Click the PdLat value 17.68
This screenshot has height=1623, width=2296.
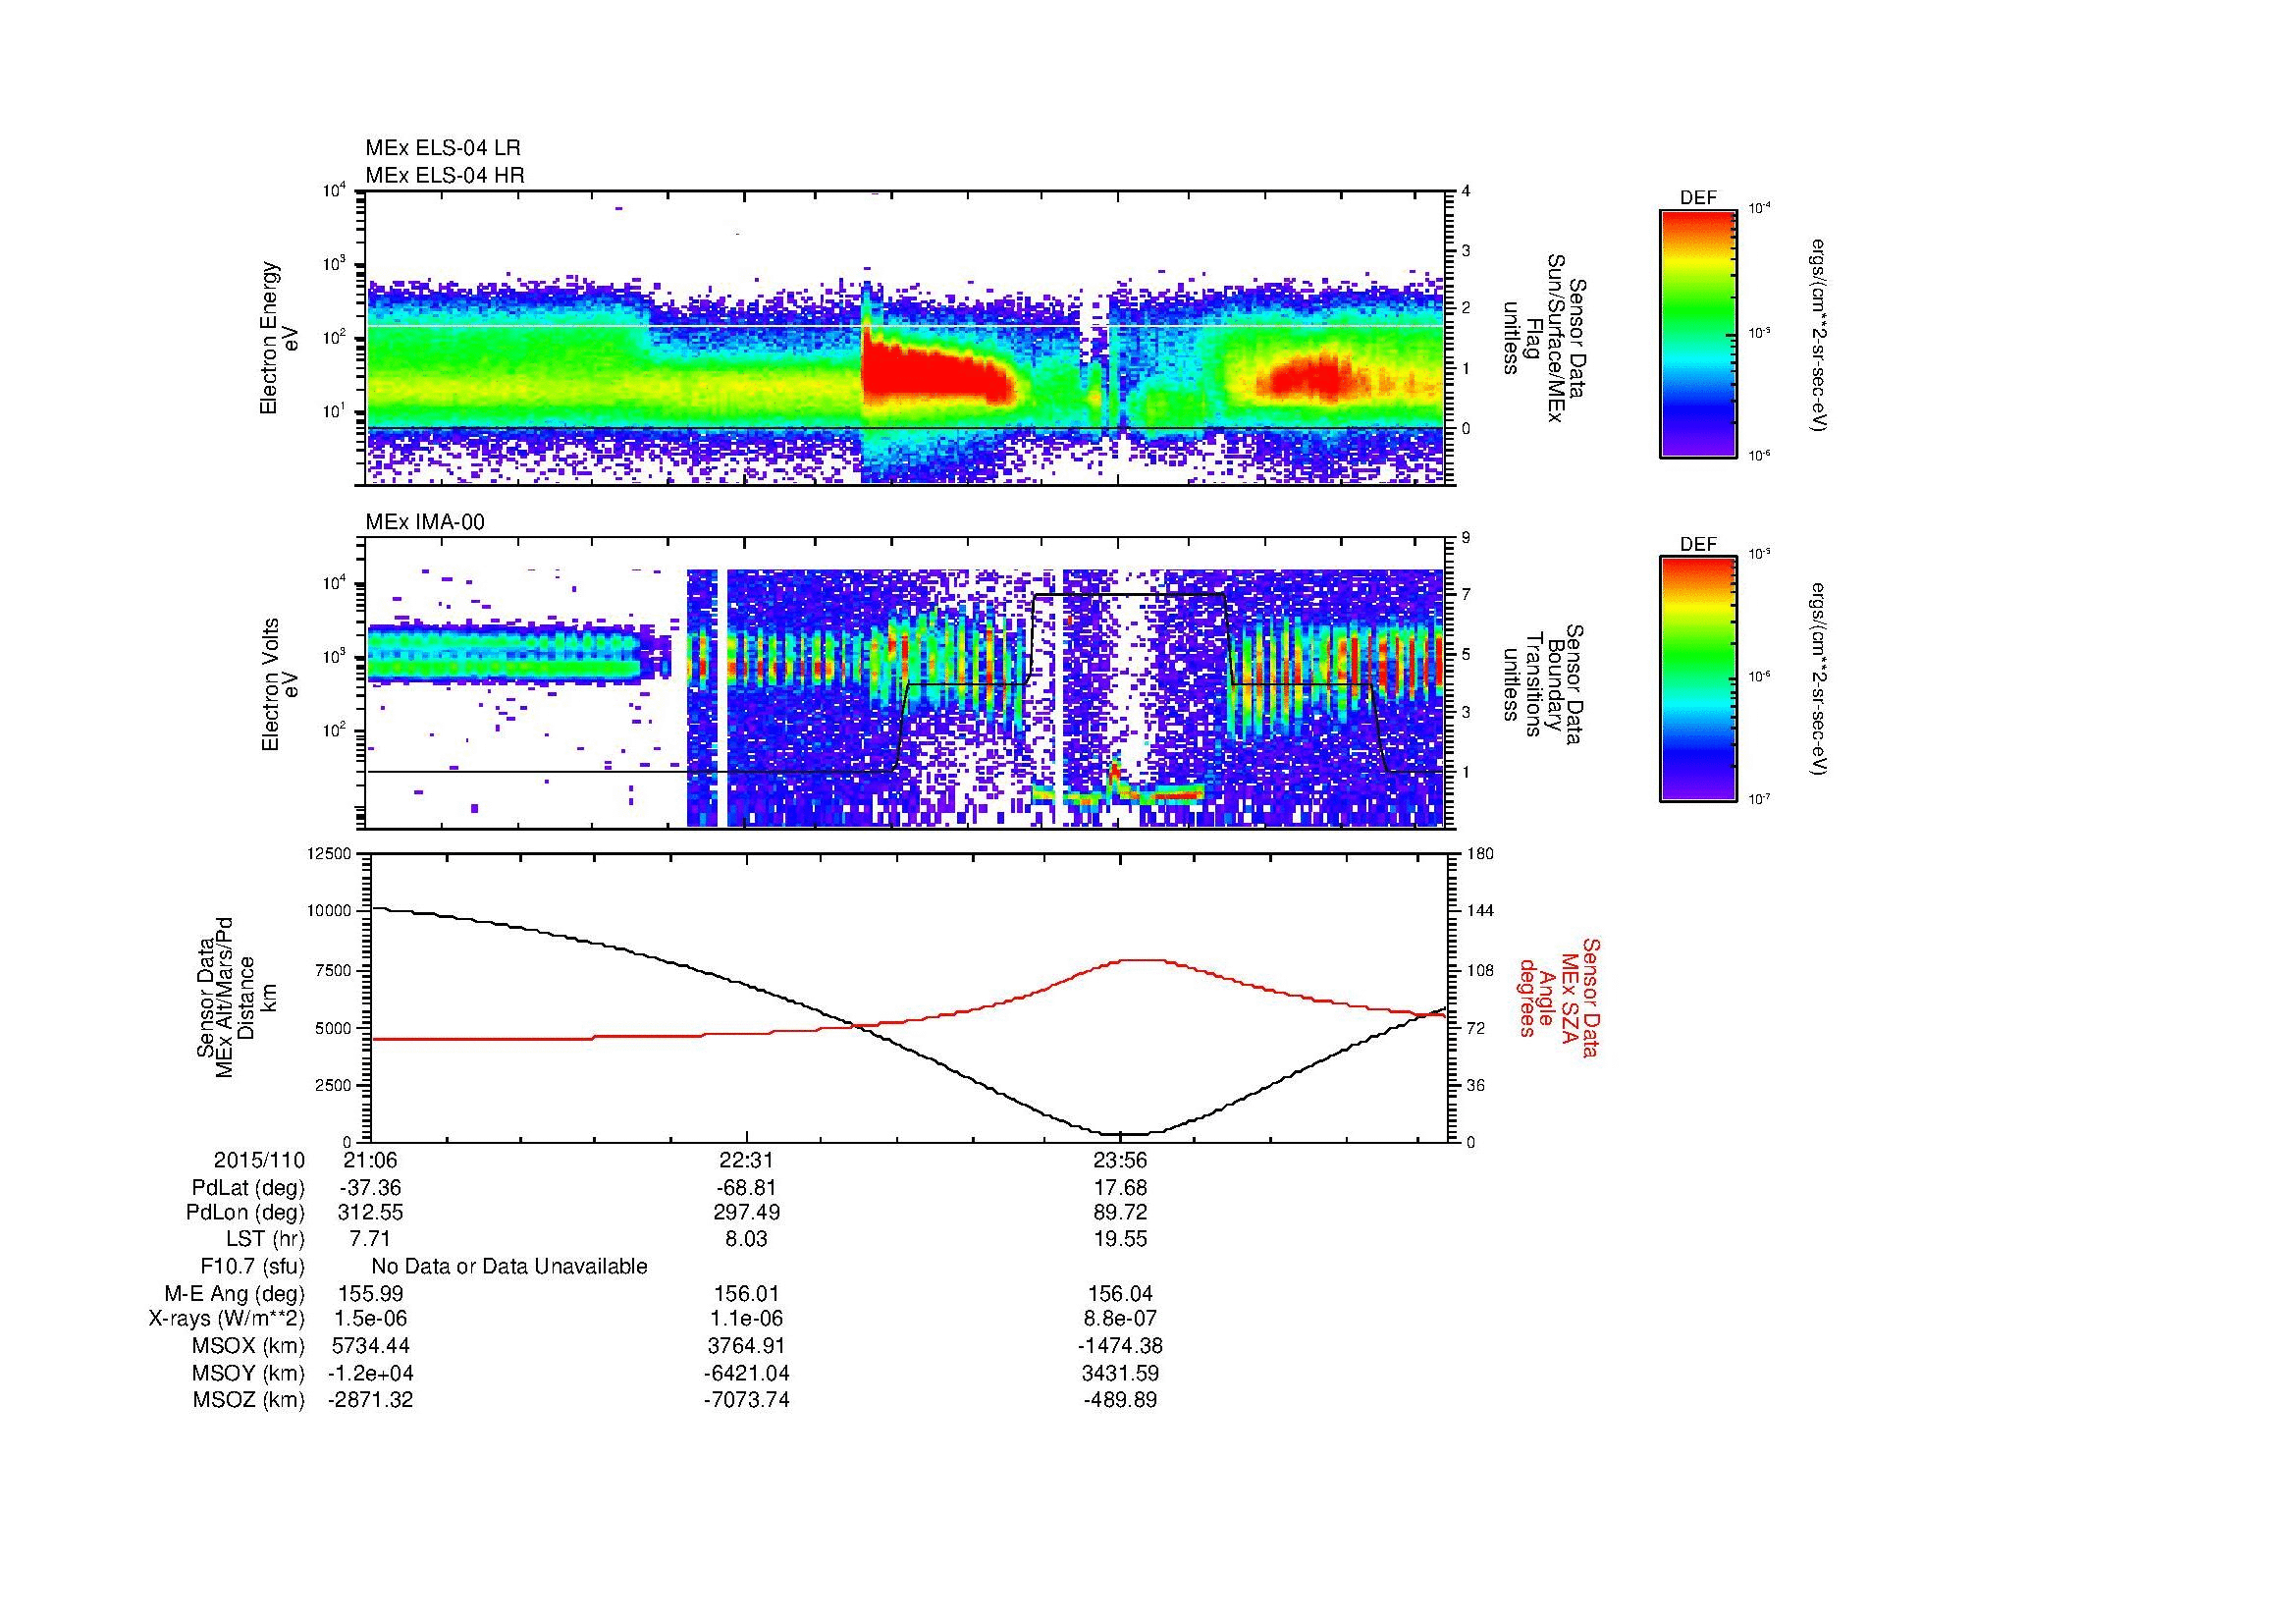point(1121,1188)
